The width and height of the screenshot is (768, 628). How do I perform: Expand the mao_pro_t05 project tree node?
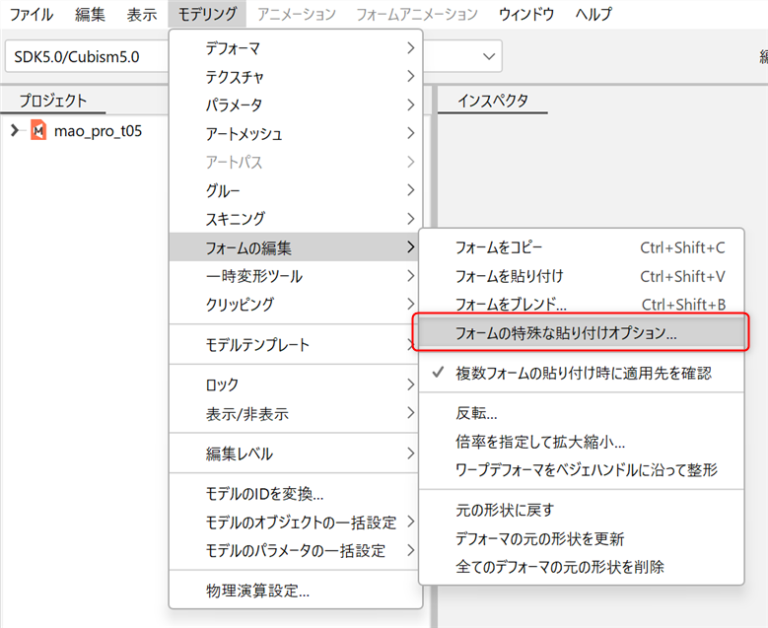14,131
